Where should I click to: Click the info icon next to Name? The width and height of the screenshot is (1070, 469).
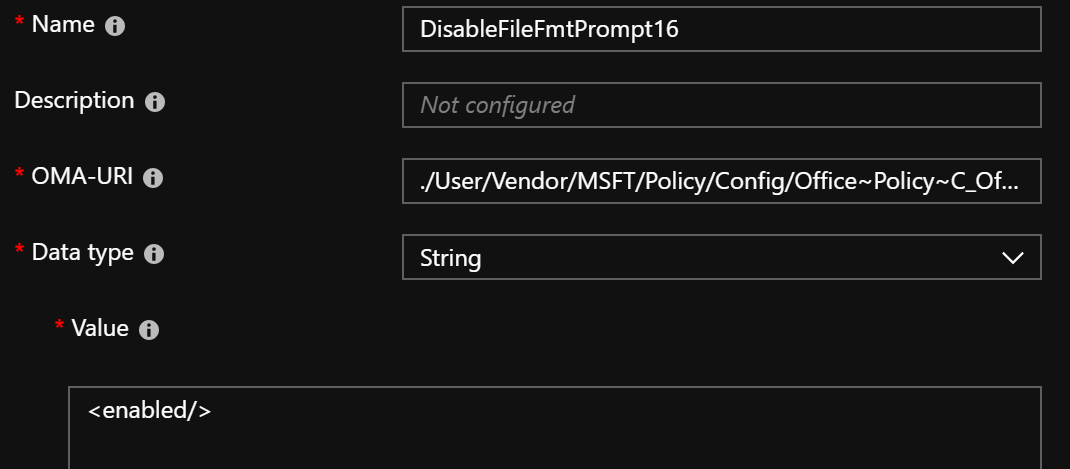(115, 27)
